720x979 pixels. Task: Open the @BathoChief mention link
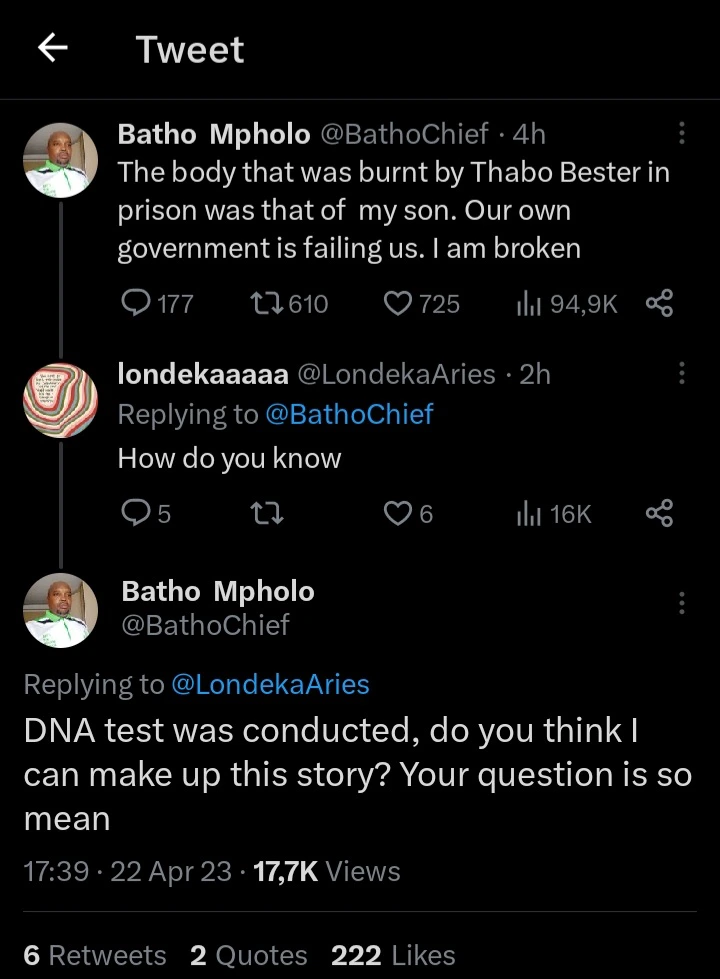[x=349, y=413]
